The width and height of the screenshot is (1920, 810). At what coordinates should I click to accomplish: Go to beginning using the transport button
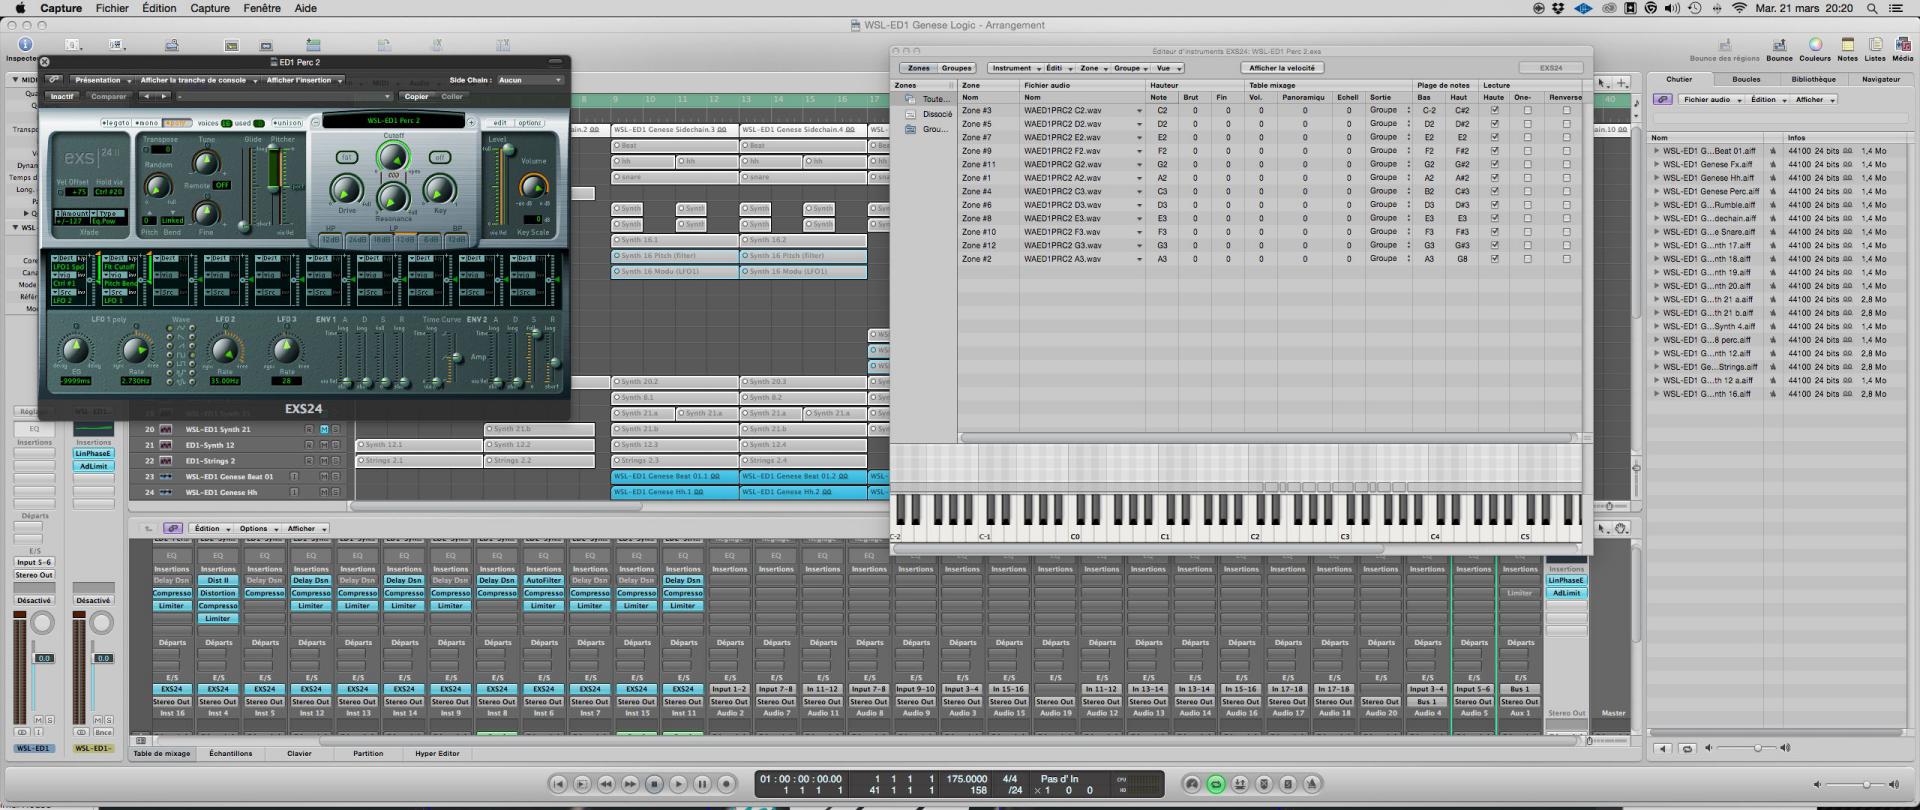(558, 784)
